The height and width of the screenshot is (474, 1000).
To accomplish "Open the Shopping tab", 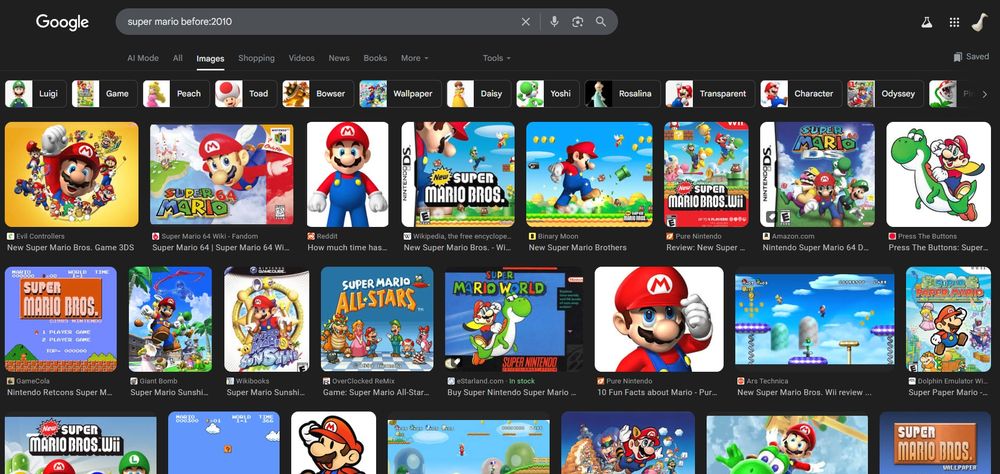I will coord(256,58).
